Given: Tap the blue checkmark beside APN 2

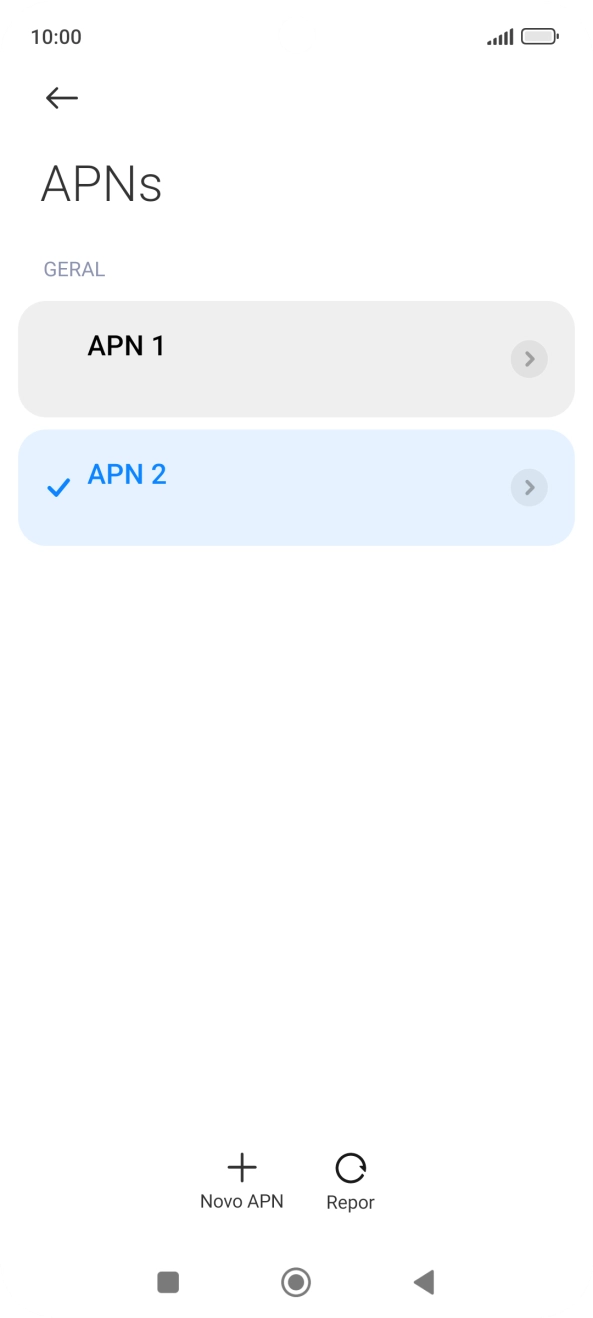Looking at the screenshot, I should point(59,488).
